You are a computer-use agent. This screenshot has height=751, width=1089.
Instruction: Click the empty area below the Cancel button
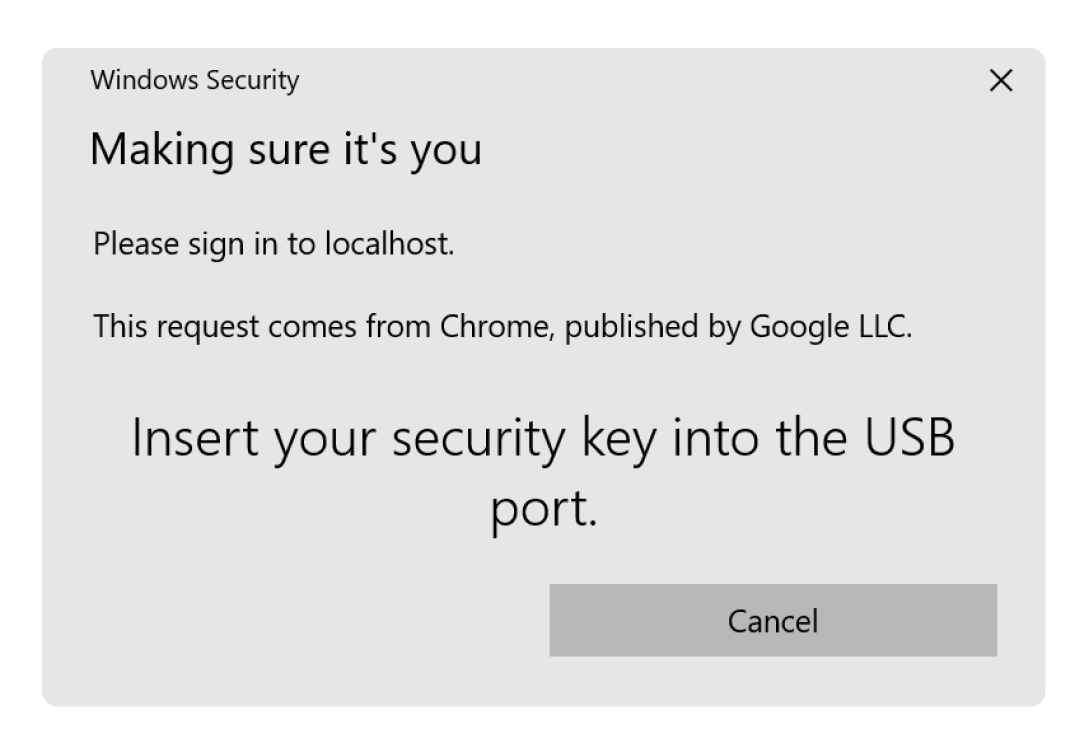pyautogui.click(x=772, y=680)
